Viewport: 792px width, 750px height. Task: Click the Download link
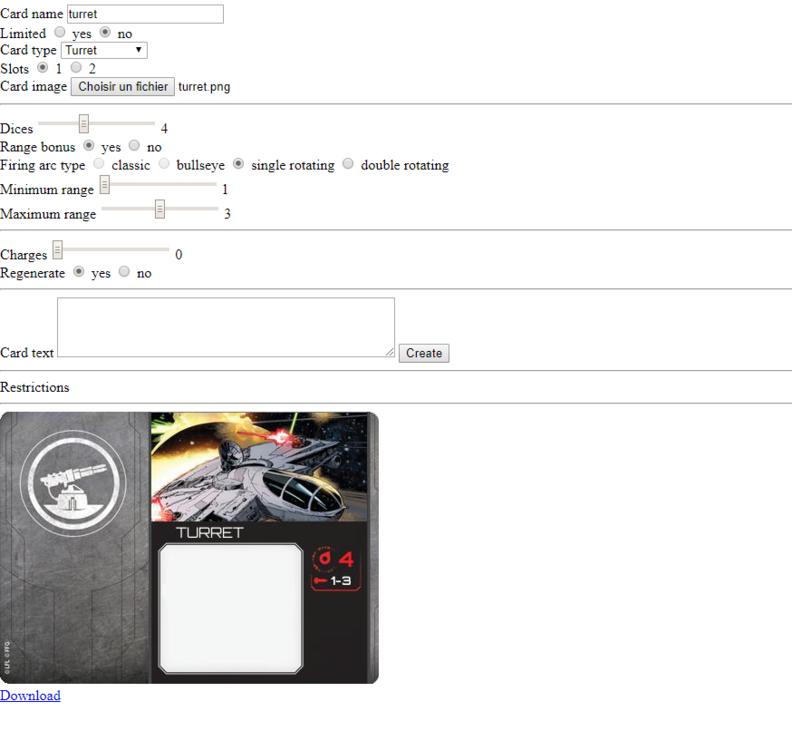click(x=30, y=695)
